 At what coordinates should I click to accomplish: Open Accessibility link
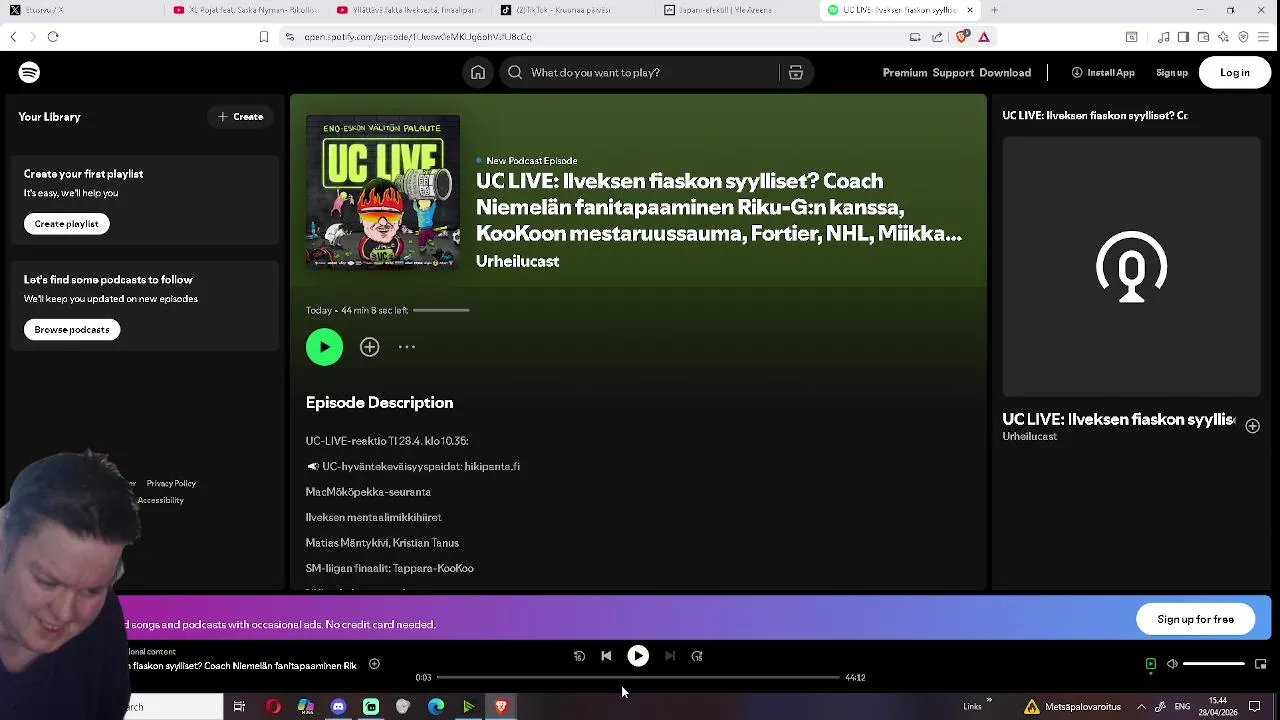pyautogui.click(x=161, y=501)
